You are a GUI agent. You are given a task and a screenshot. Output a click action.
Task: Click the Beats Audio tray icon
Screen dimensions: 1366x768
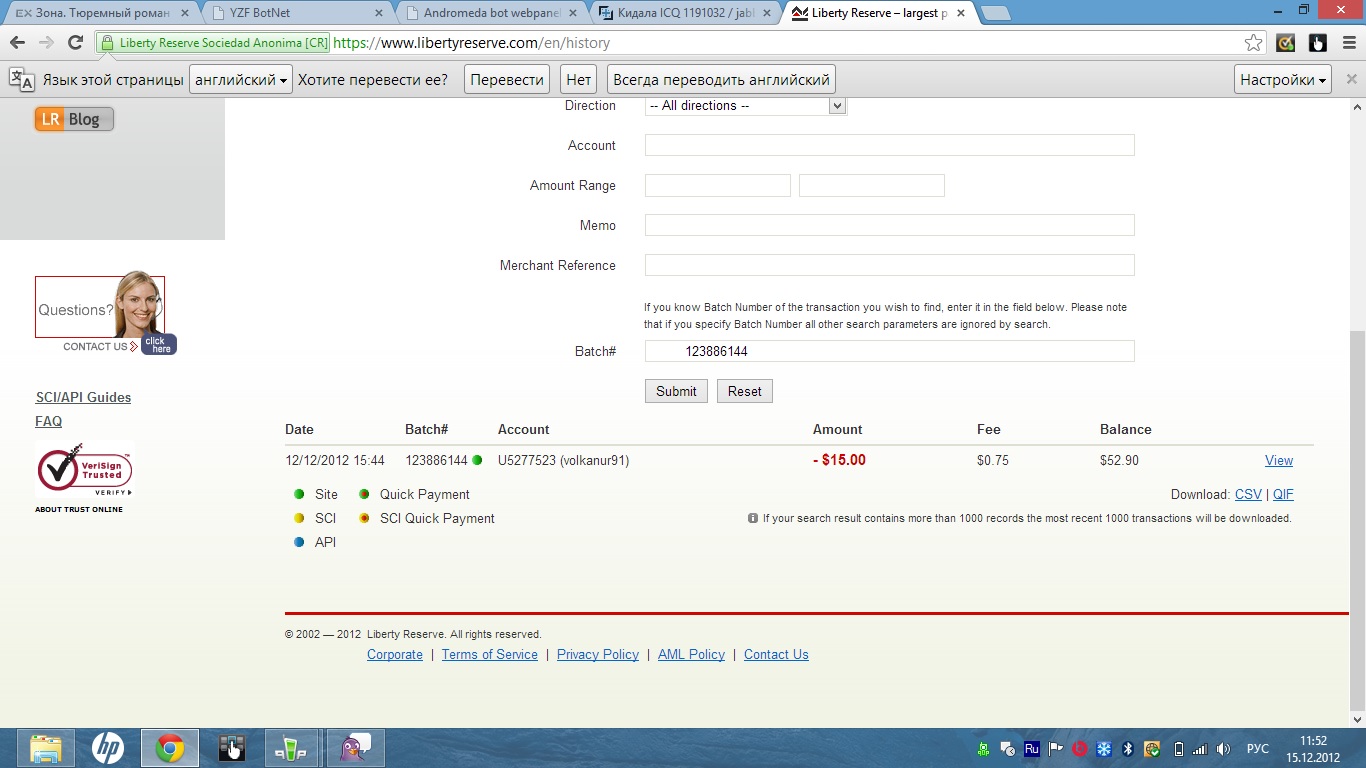(1080, 749)
